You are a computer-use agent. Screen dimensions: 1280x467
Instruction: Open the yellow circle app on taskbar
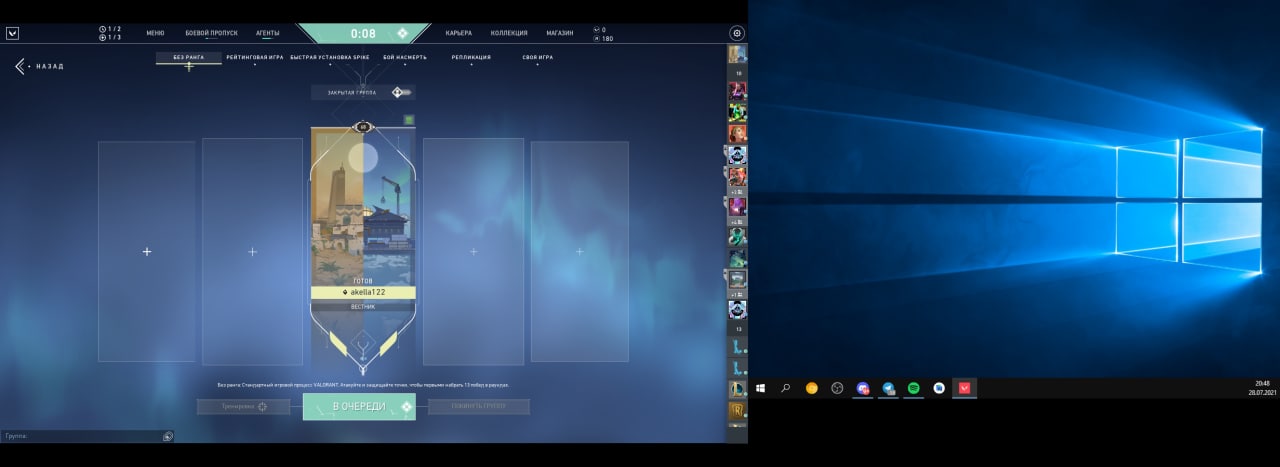tap(812, 388)
